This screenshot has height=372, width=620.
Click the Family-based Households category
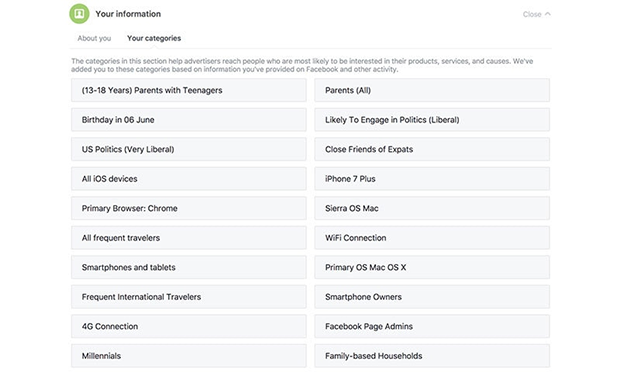(432, 356)
